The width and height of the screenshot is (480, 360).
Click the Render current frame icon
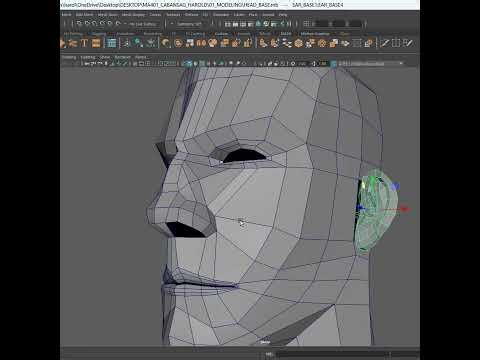tap(235, 24)
